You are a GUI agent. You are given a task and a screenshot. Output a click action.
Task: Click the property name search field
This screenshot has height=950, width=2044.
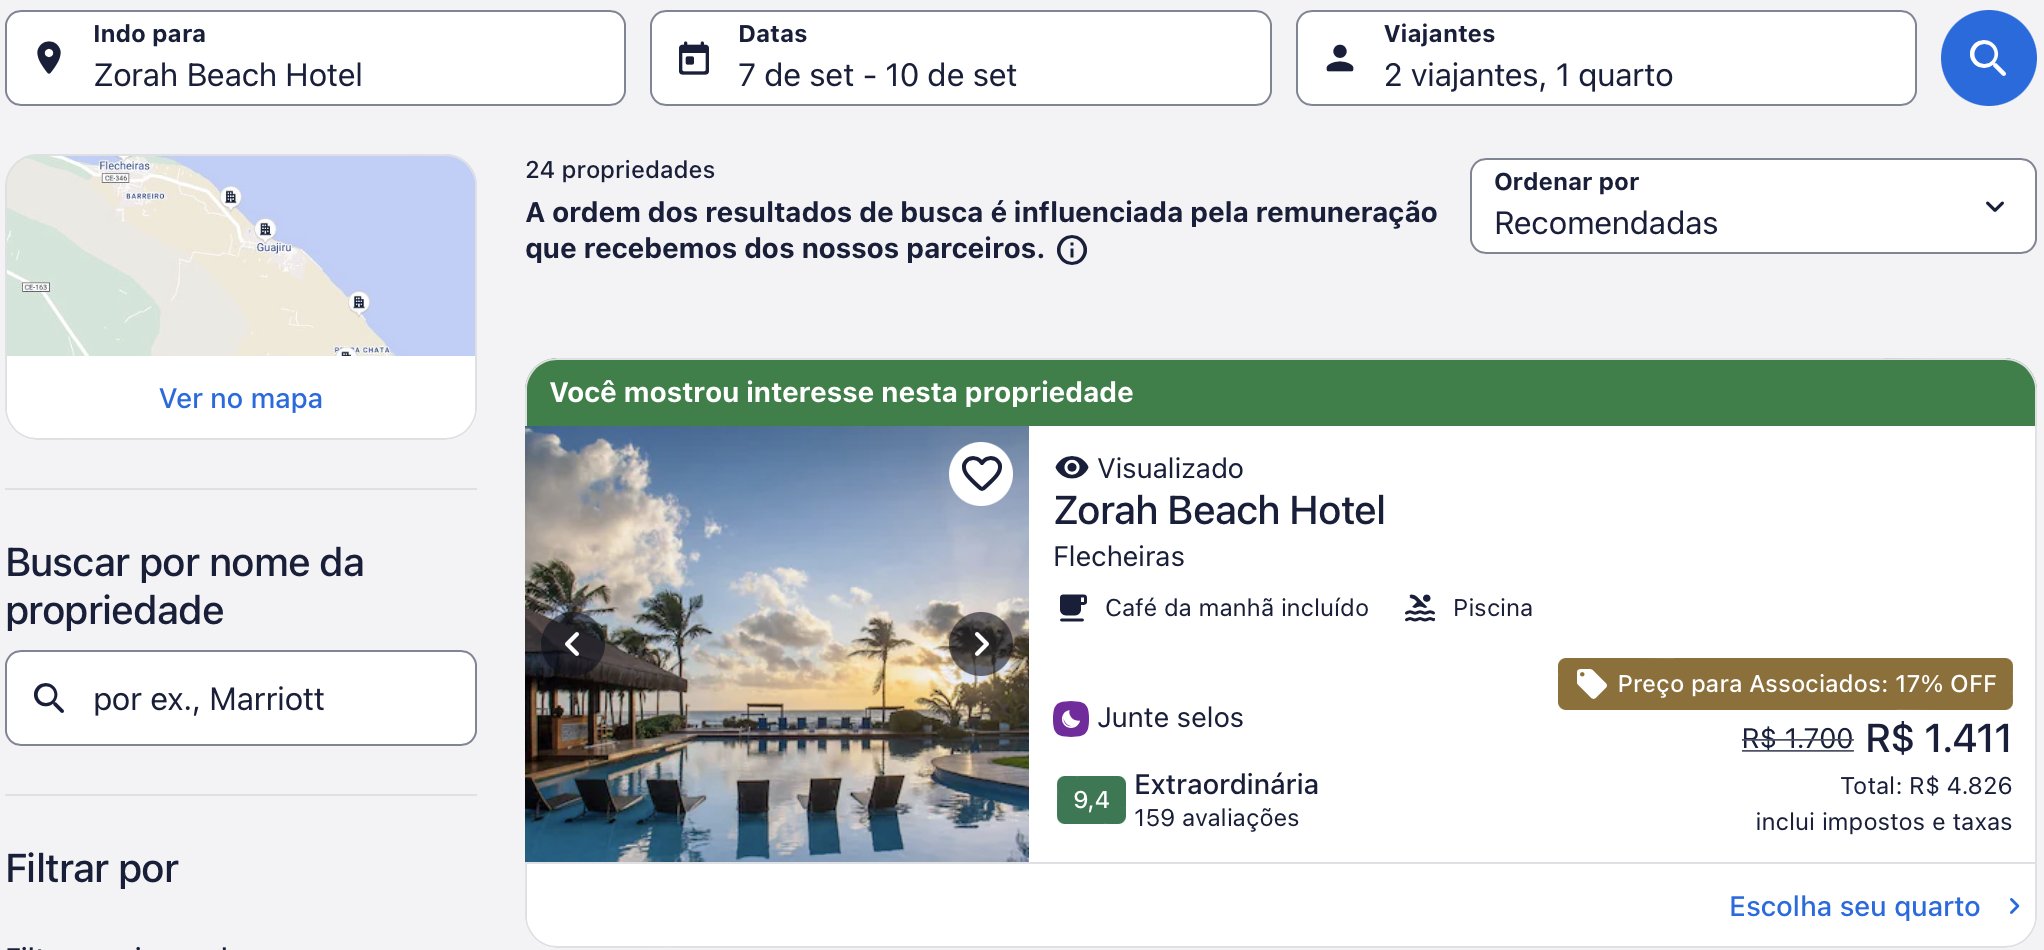tap(241, 698)
